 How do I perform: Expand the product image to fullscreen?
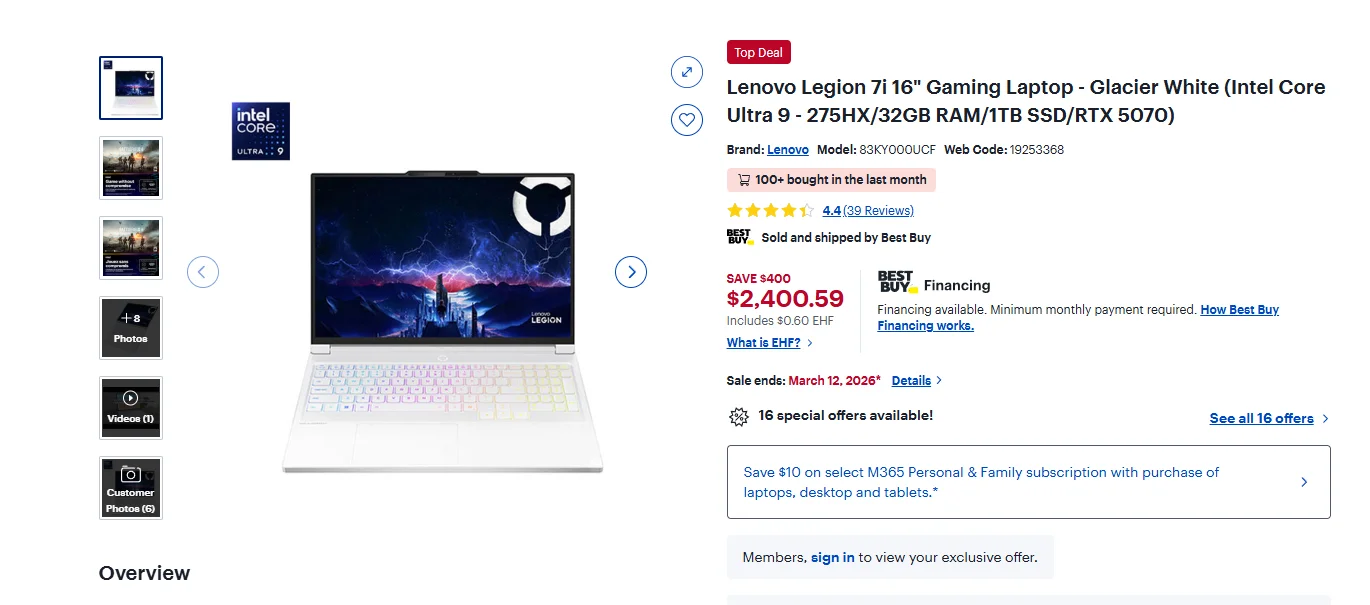click(686, 72)
